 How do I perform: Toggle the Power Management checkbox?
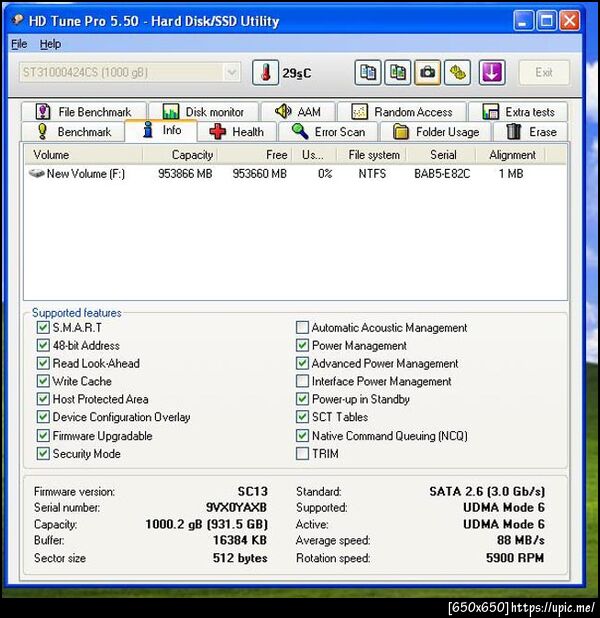pos(302,345)
